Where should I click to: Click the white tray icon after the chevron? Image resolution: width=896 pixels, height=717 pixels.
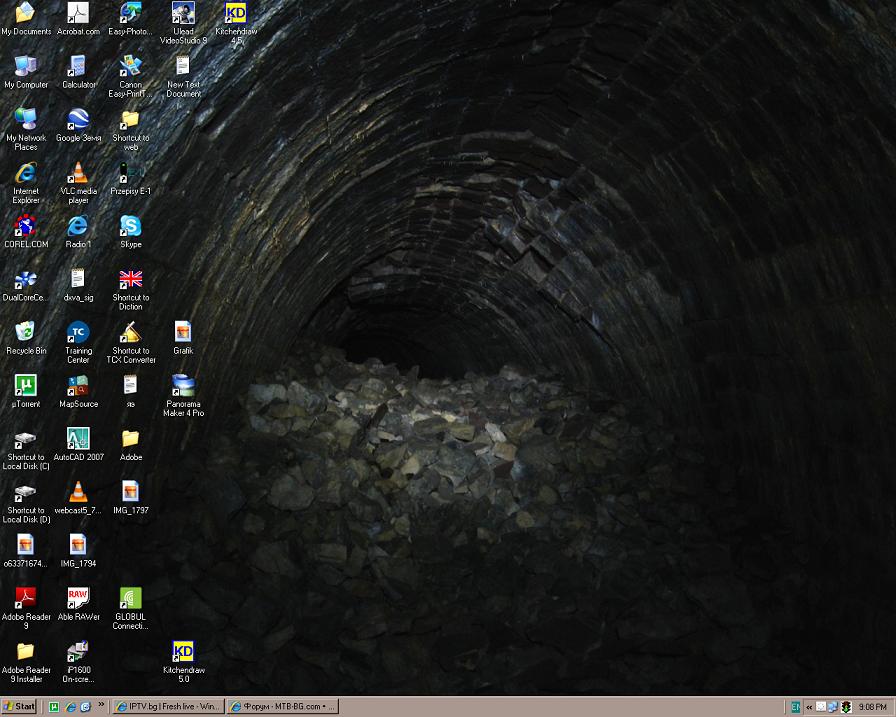(821, 707)
